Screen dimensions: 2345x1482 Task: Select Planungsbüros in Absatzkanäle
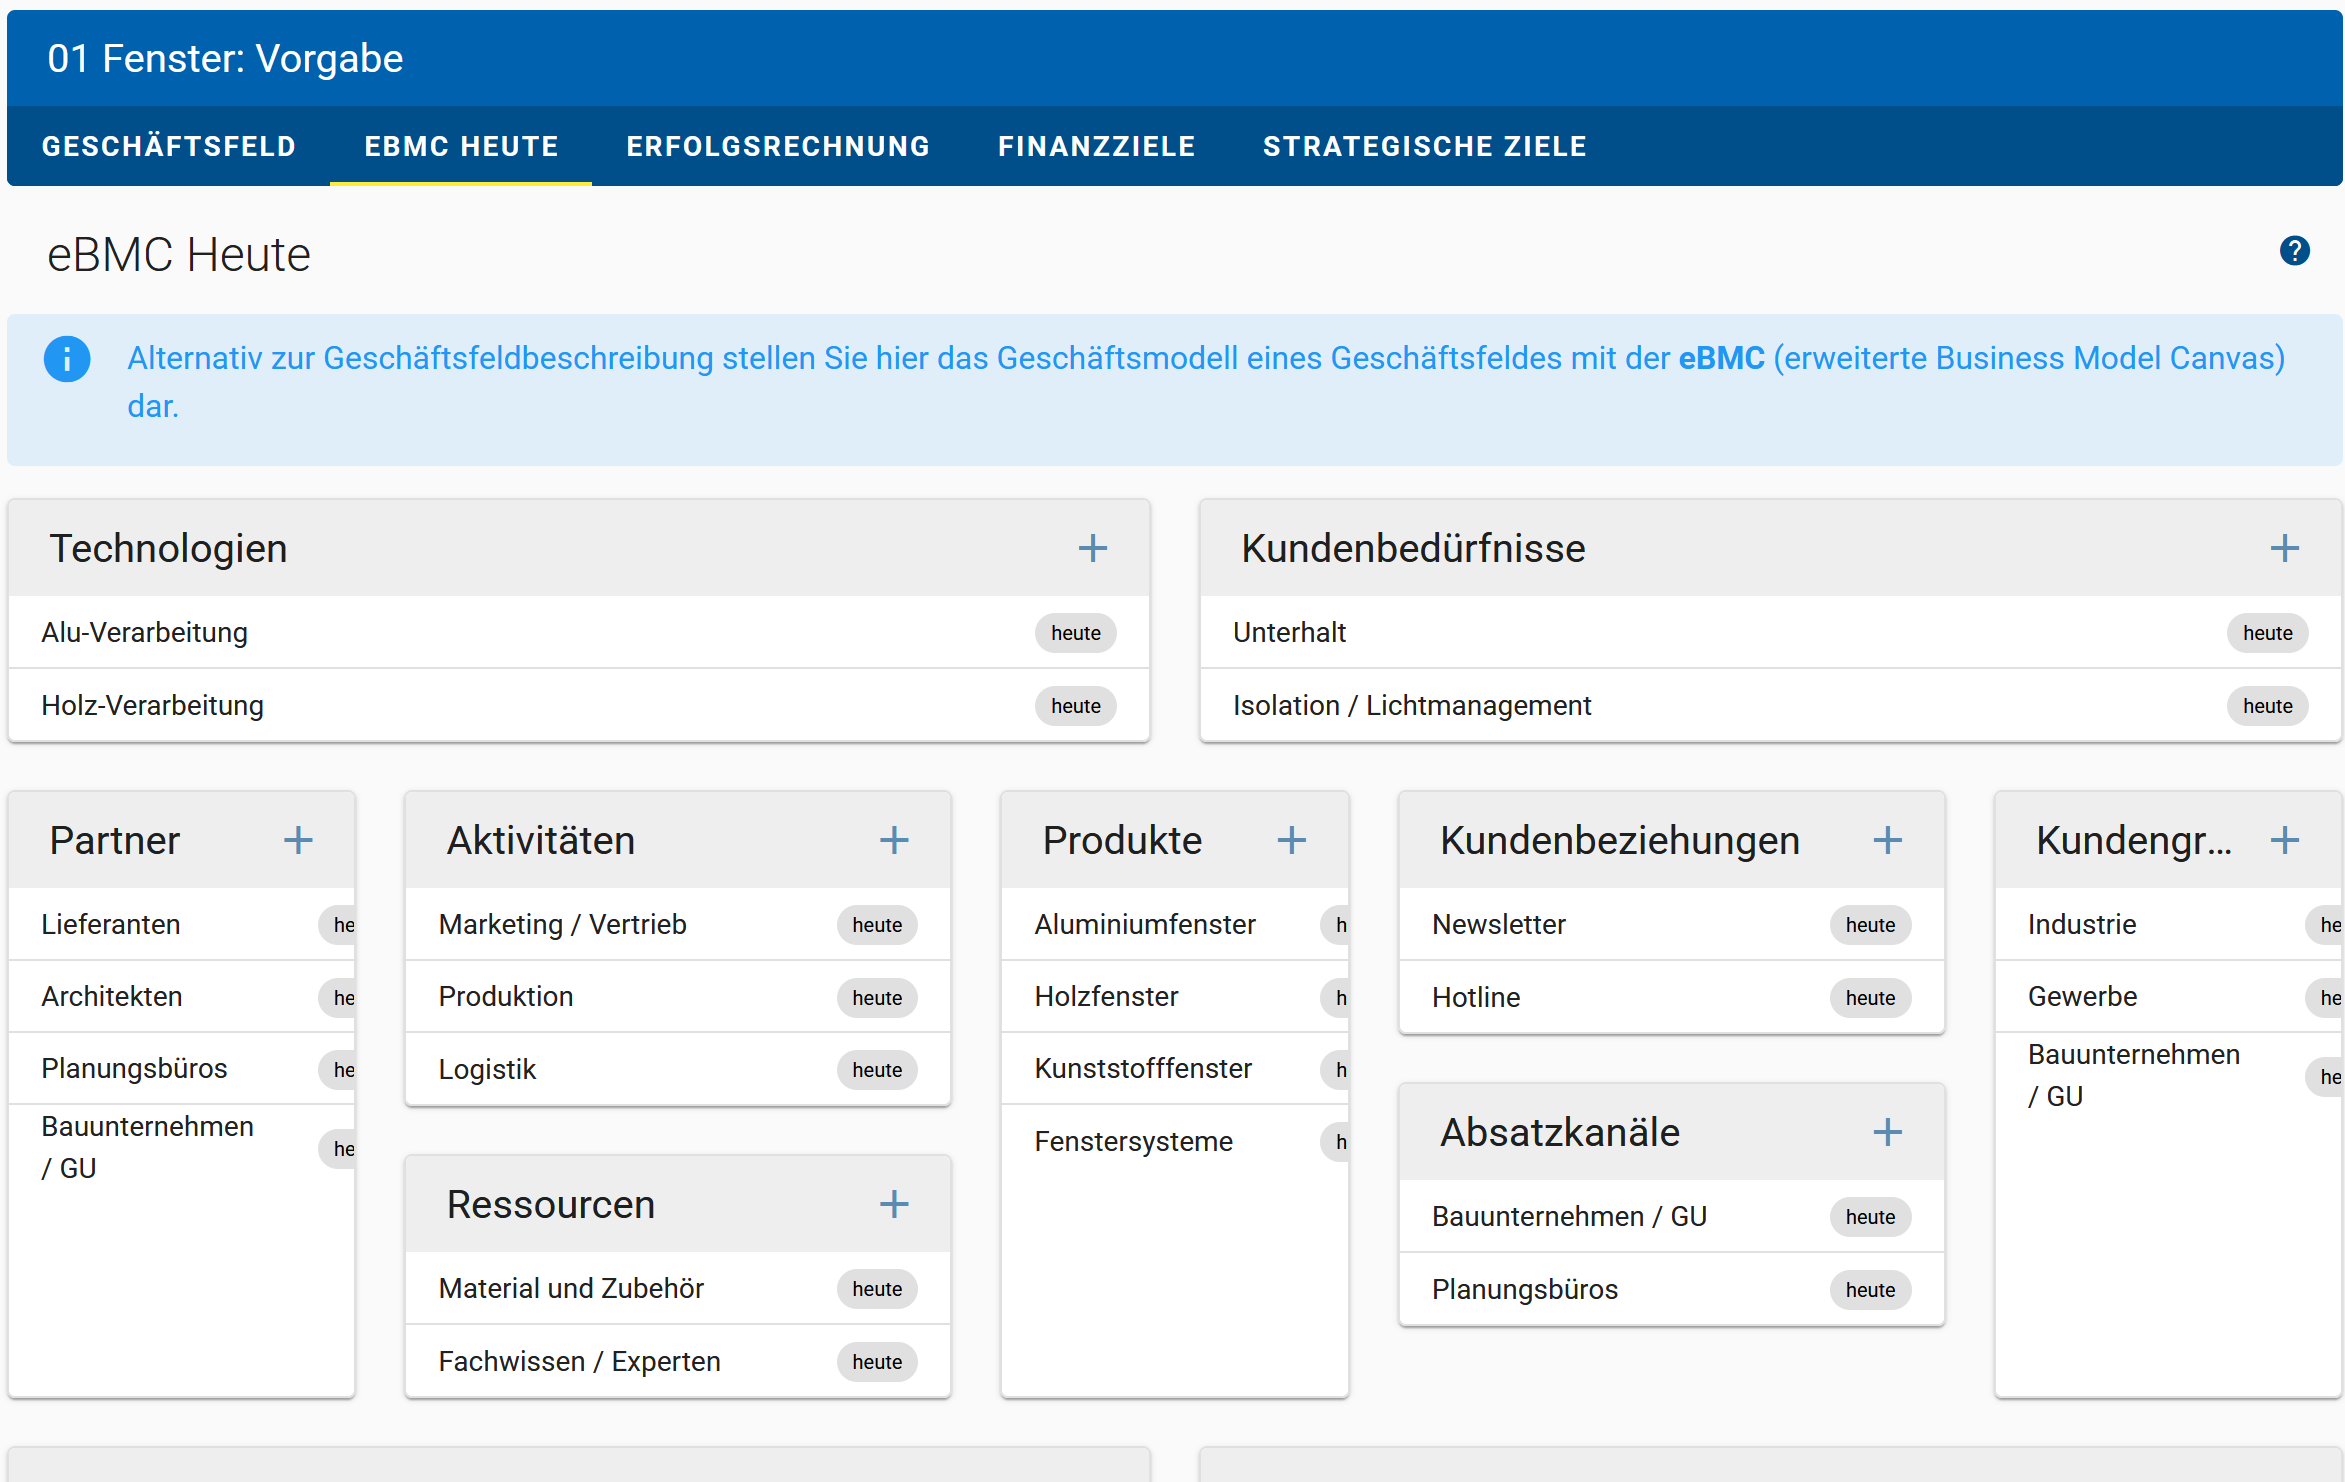tap(1672, 1290)
